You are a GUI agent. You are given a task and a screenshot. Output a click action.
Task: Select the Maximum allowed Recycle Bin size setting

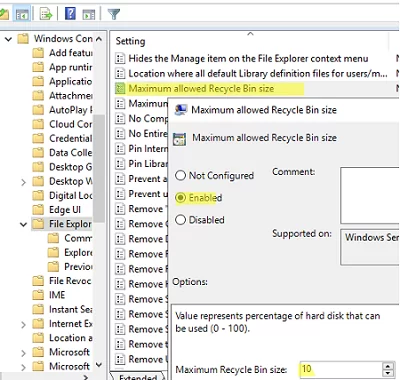(201, 89)
